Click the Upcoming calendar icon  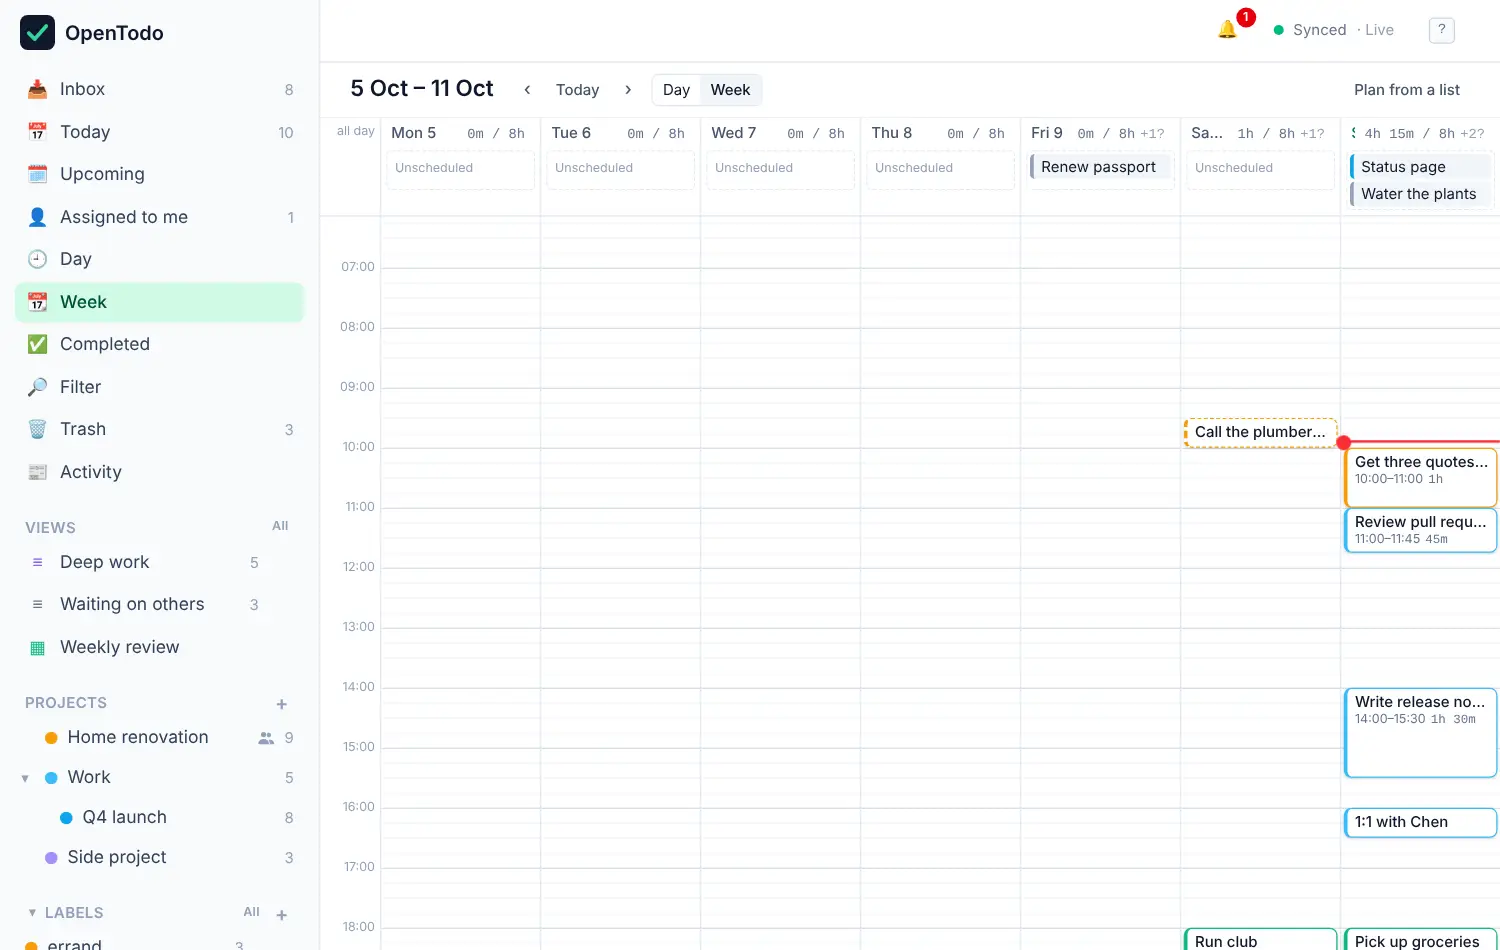37,174
